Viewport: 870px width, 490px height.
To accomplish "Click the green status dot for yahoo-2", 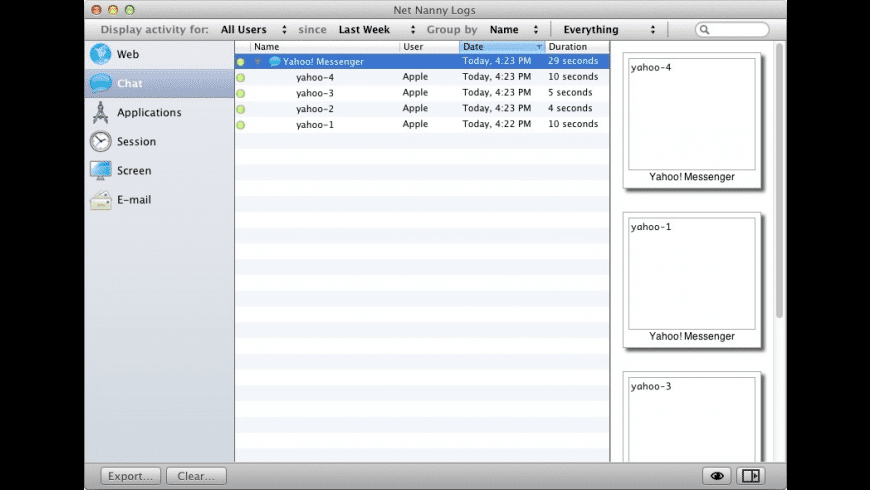I will point(241,109).
